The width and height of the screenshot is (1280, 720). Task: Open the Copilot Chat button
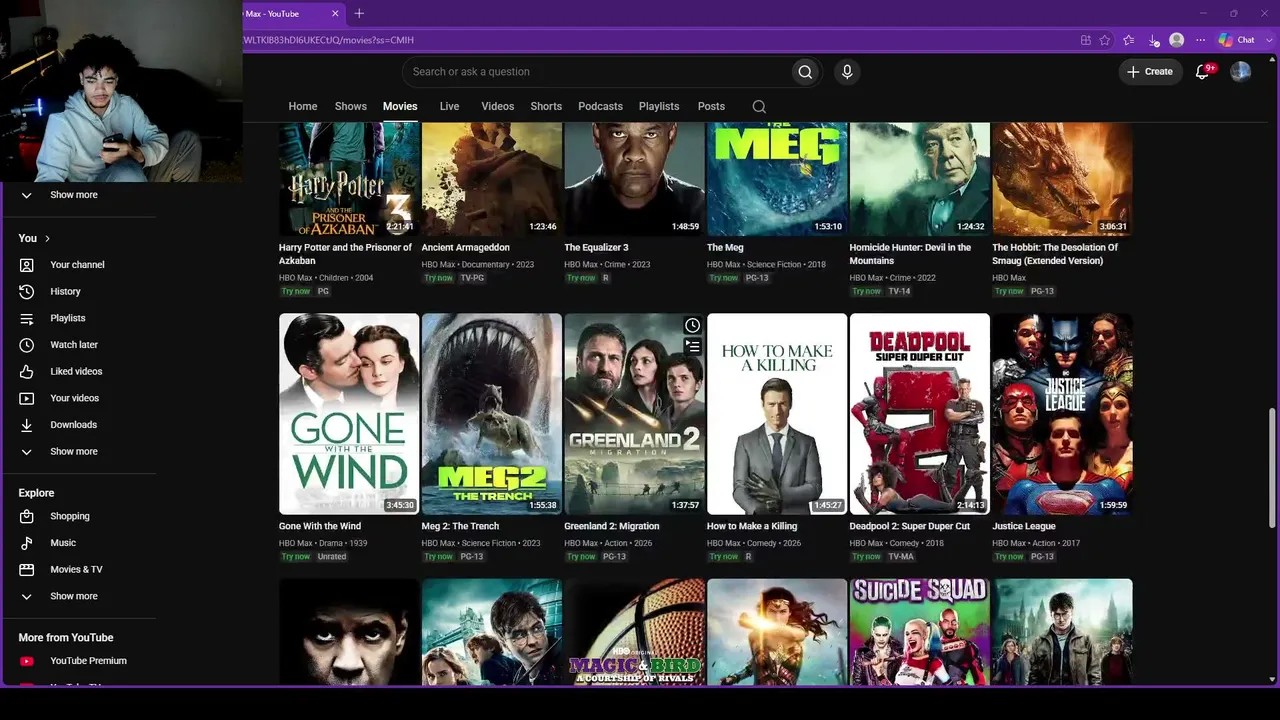[x=1236, y=40]
